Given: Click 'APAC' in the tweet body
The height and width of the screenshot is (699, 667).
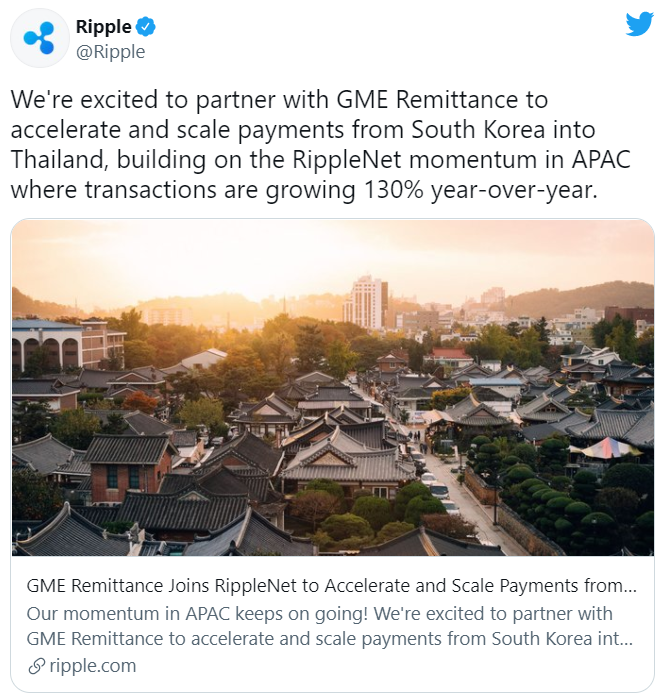Looking at the screenshot, I should coord(601,160).
